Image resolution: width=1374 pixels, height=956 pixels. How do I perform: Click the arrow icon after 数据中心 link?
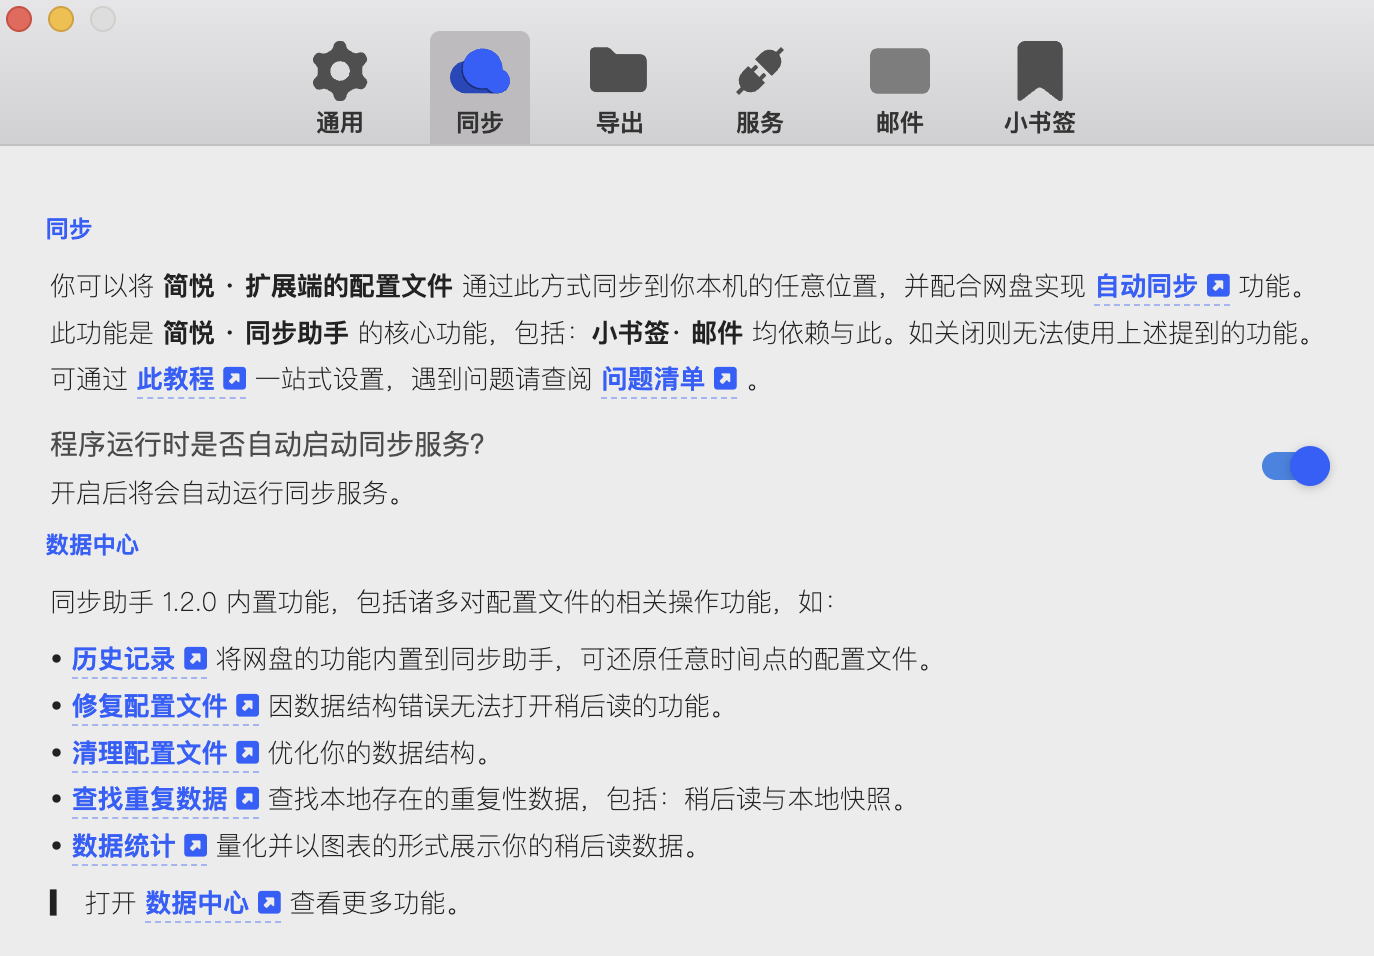click(269, 903)
